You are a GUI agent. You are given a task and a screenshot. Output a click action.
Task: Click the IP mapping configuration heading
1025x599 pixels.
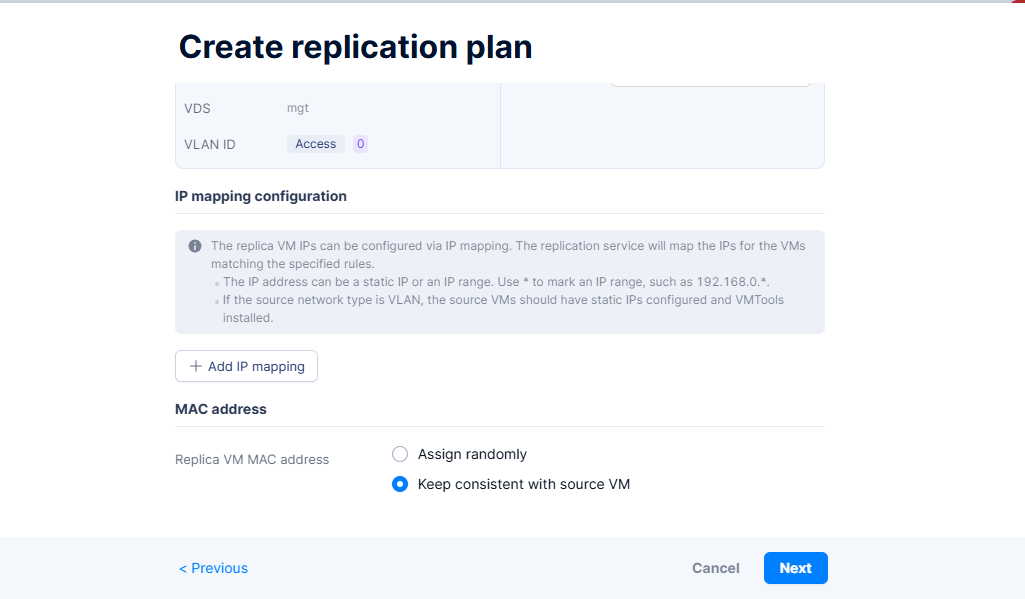pos(260,196)
